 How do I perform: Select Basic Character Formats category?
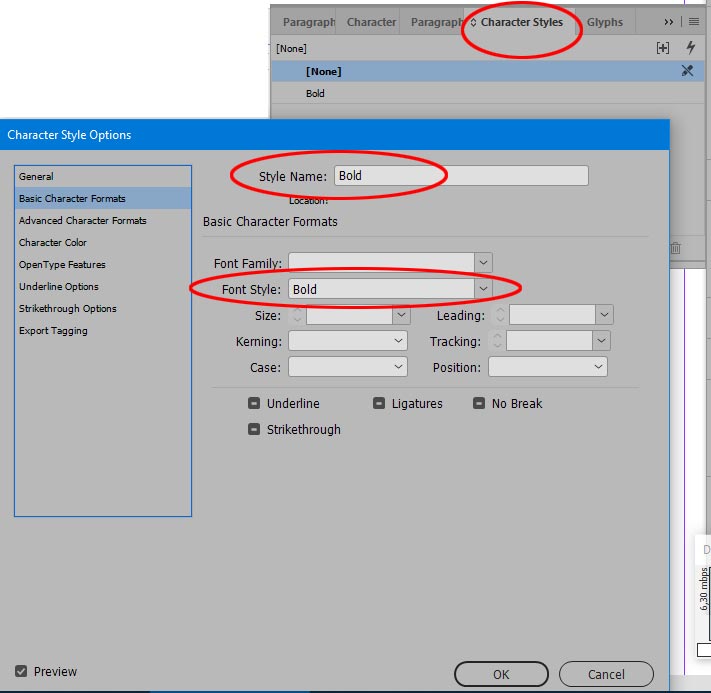[103, 198]
